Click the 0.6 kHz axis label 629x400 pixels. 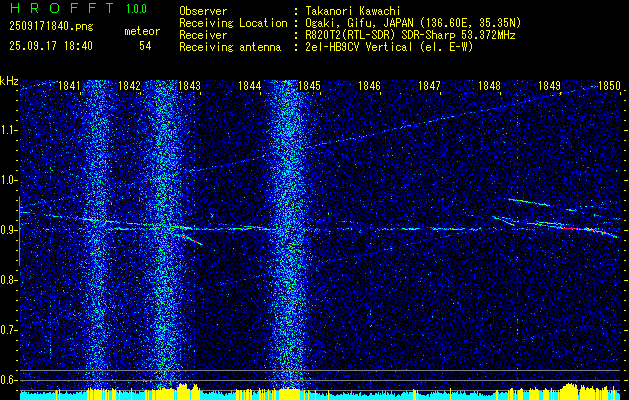[x=9, y=380]
